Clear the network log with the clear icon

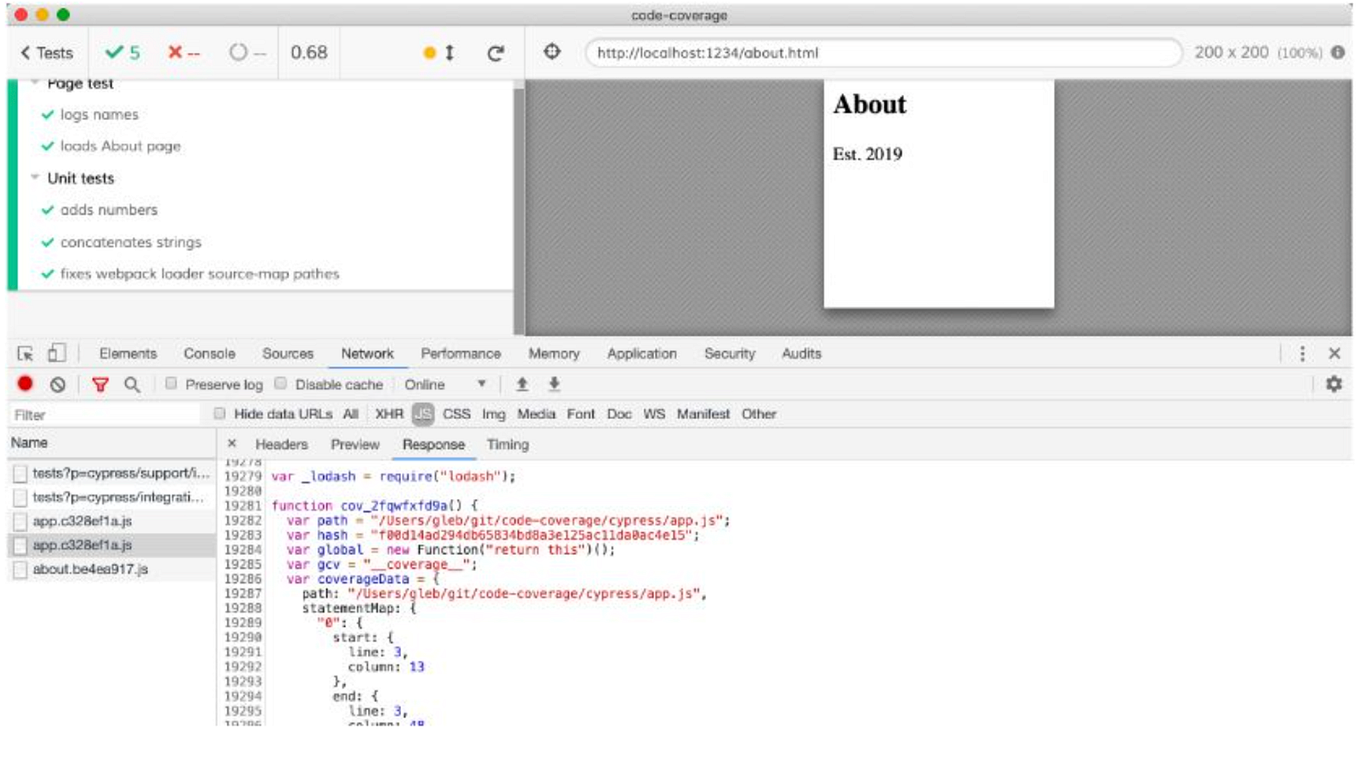click(58, 385)
